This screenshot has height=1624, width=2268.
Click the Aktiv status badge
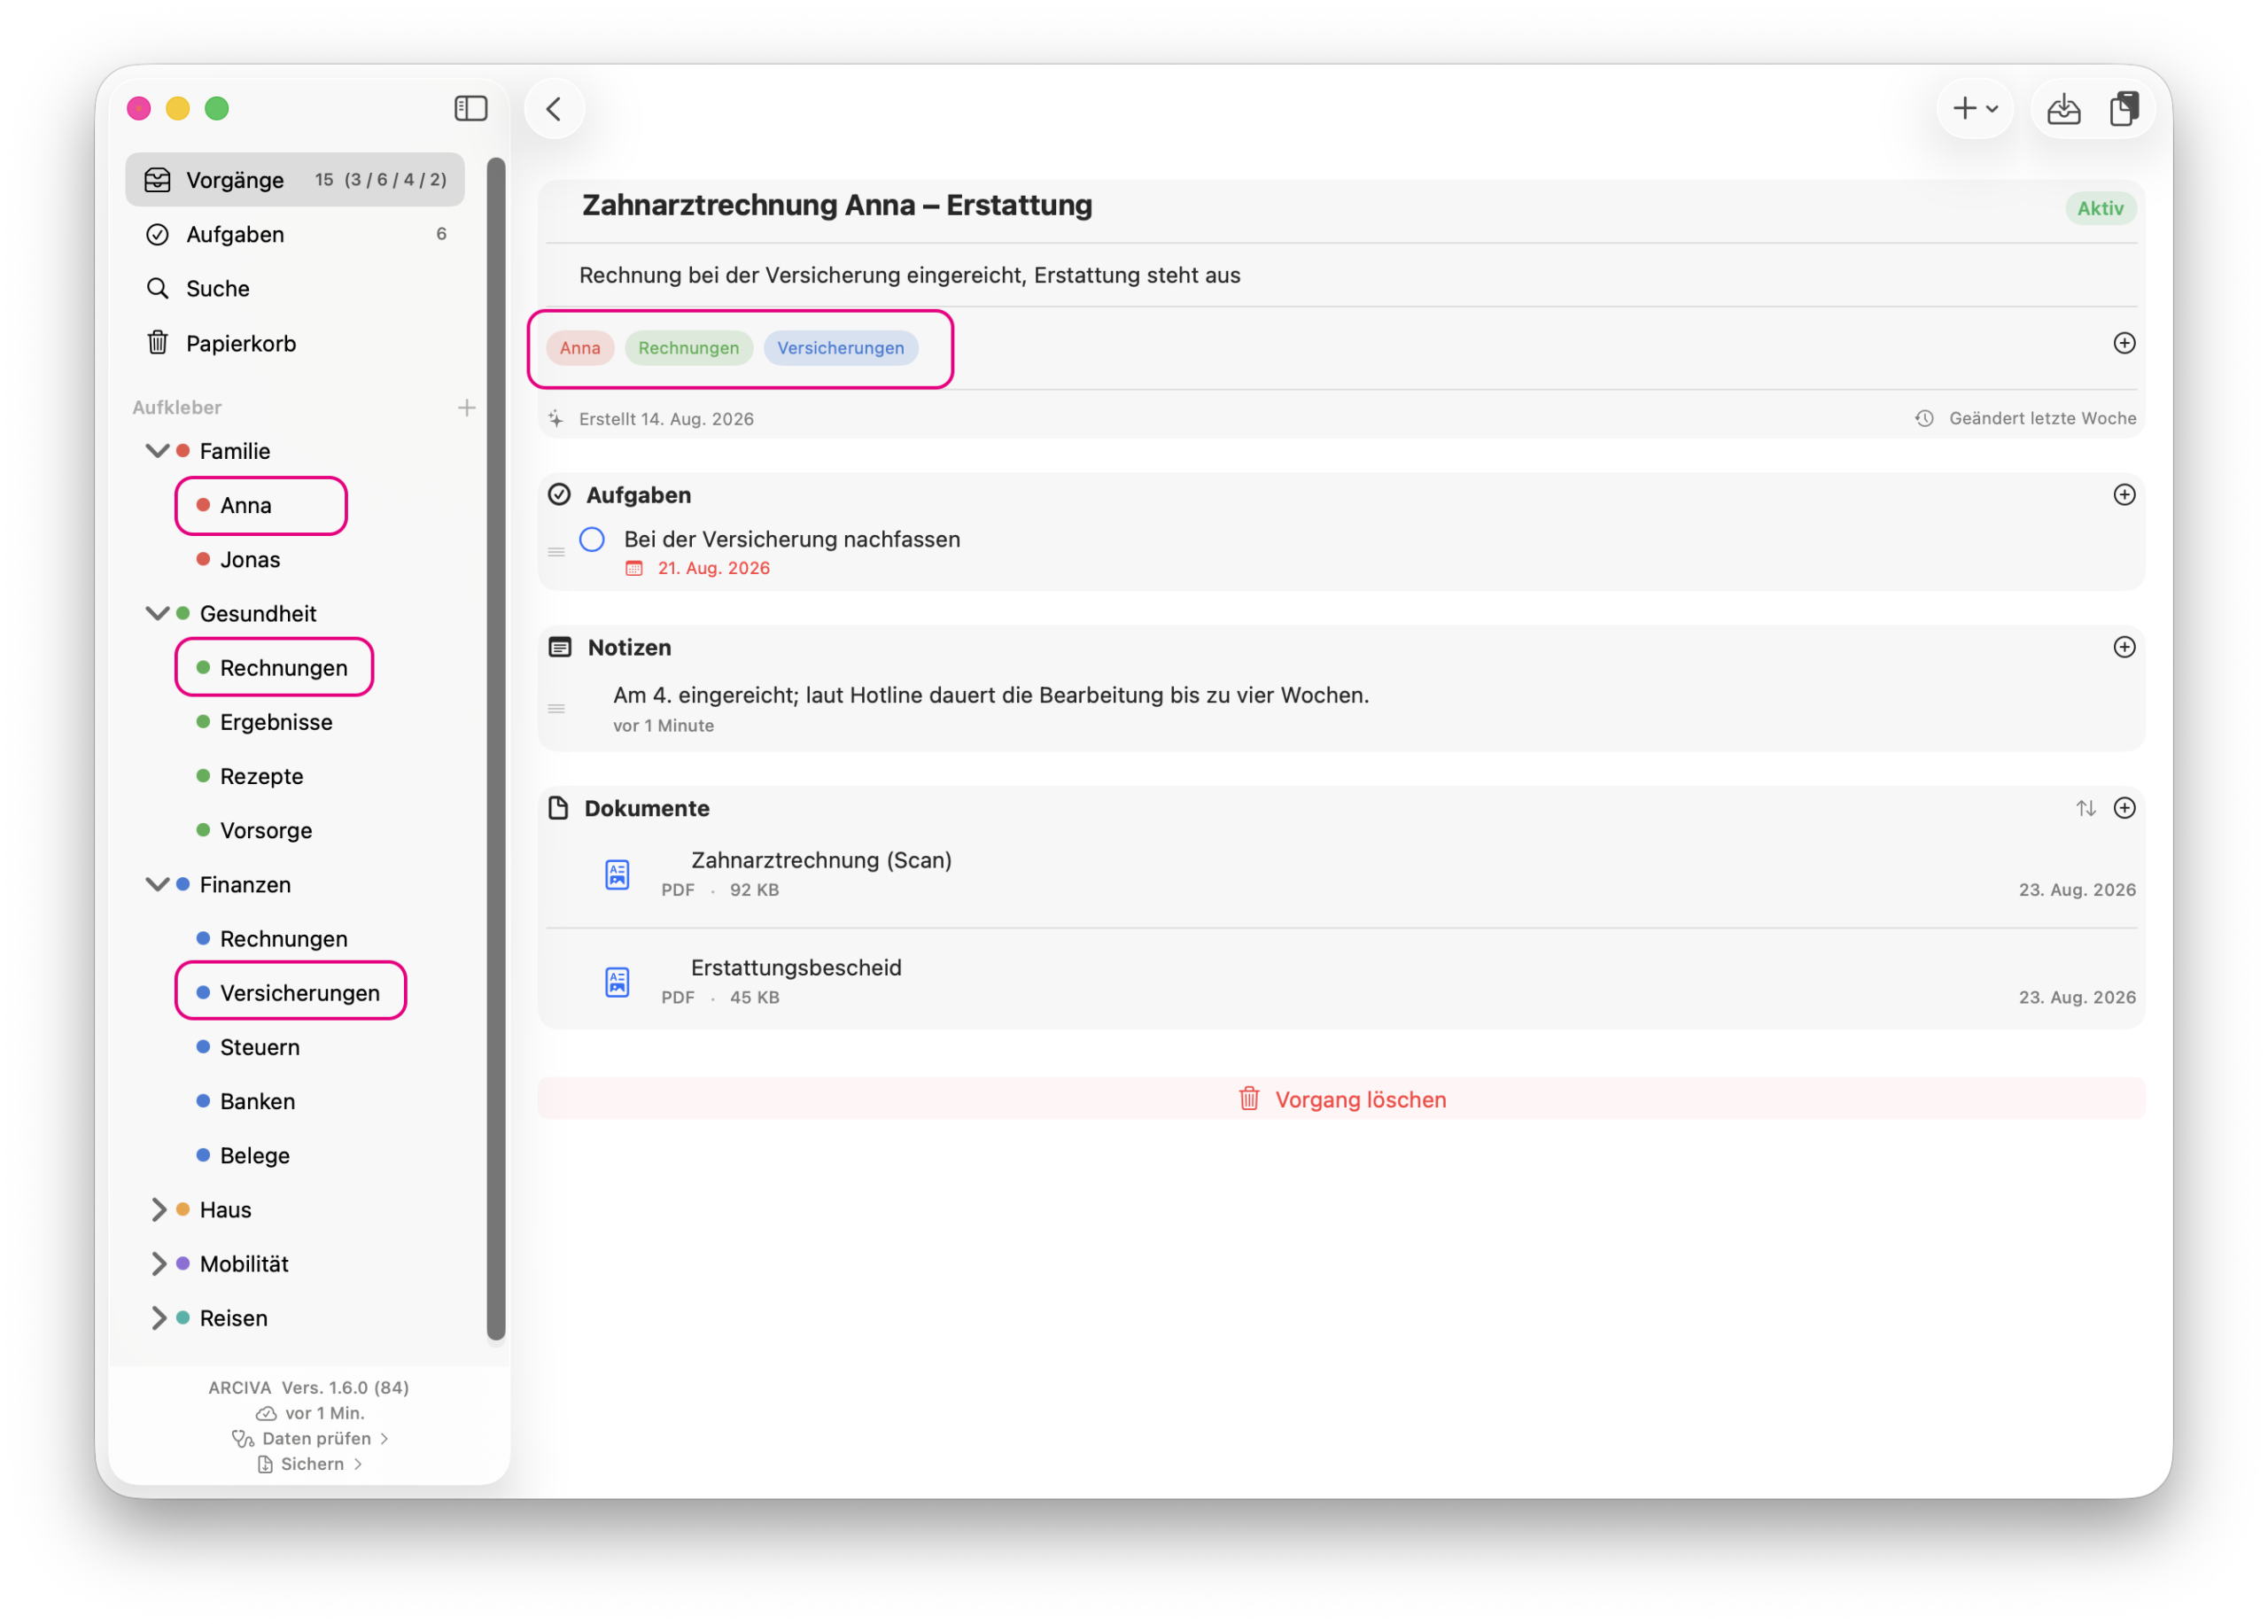click(2100, 208)
